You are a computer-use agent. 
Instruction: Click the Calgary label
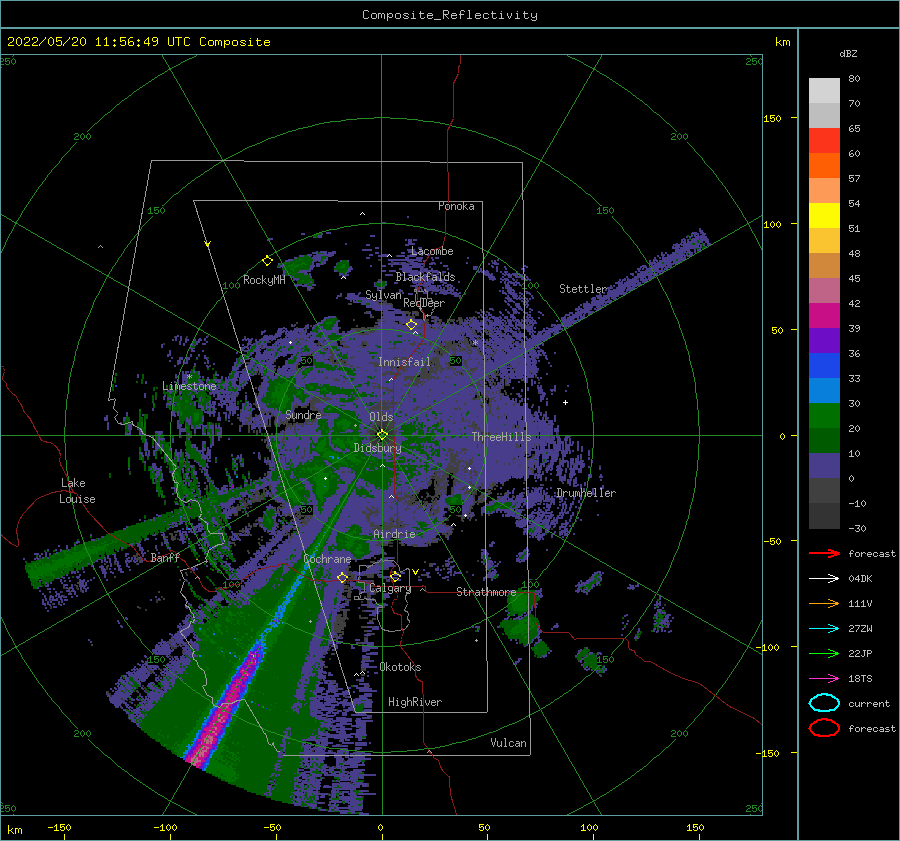[390, 588]
